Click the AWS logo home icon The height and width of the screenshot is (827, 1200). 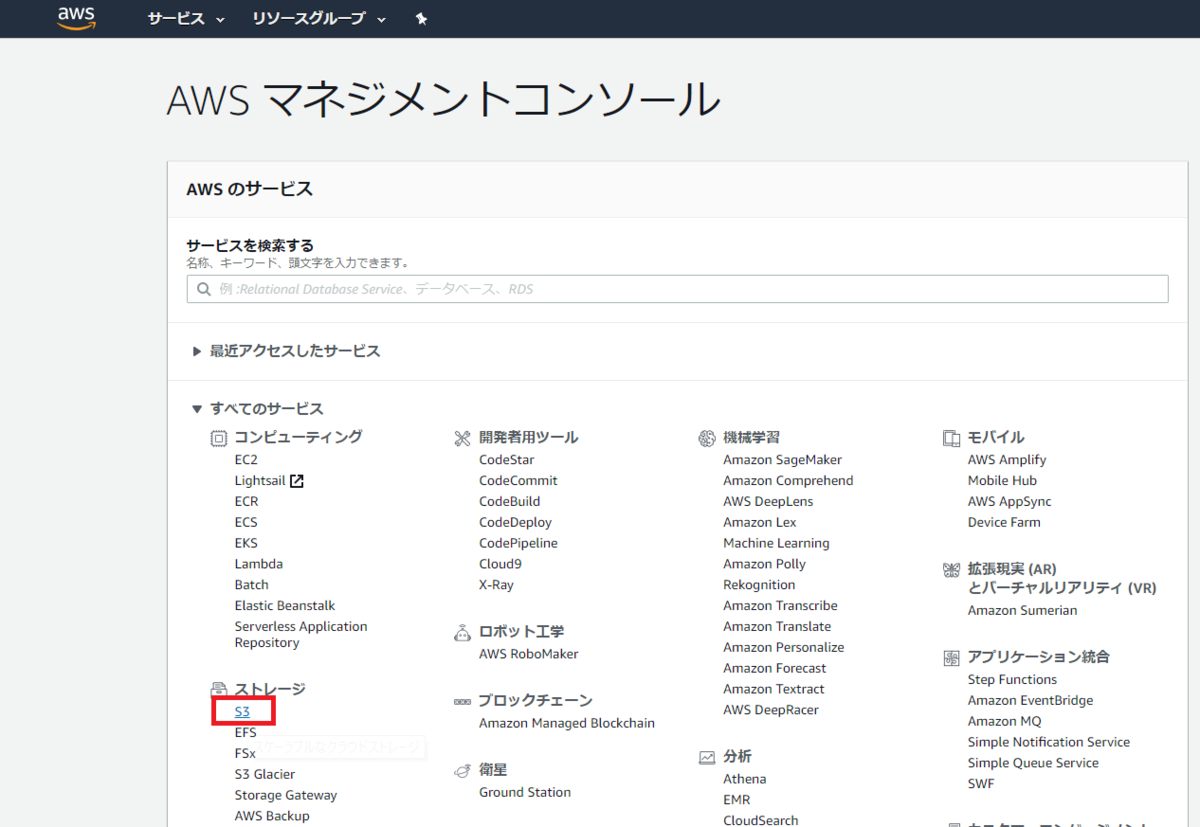[x=77, y=18]
